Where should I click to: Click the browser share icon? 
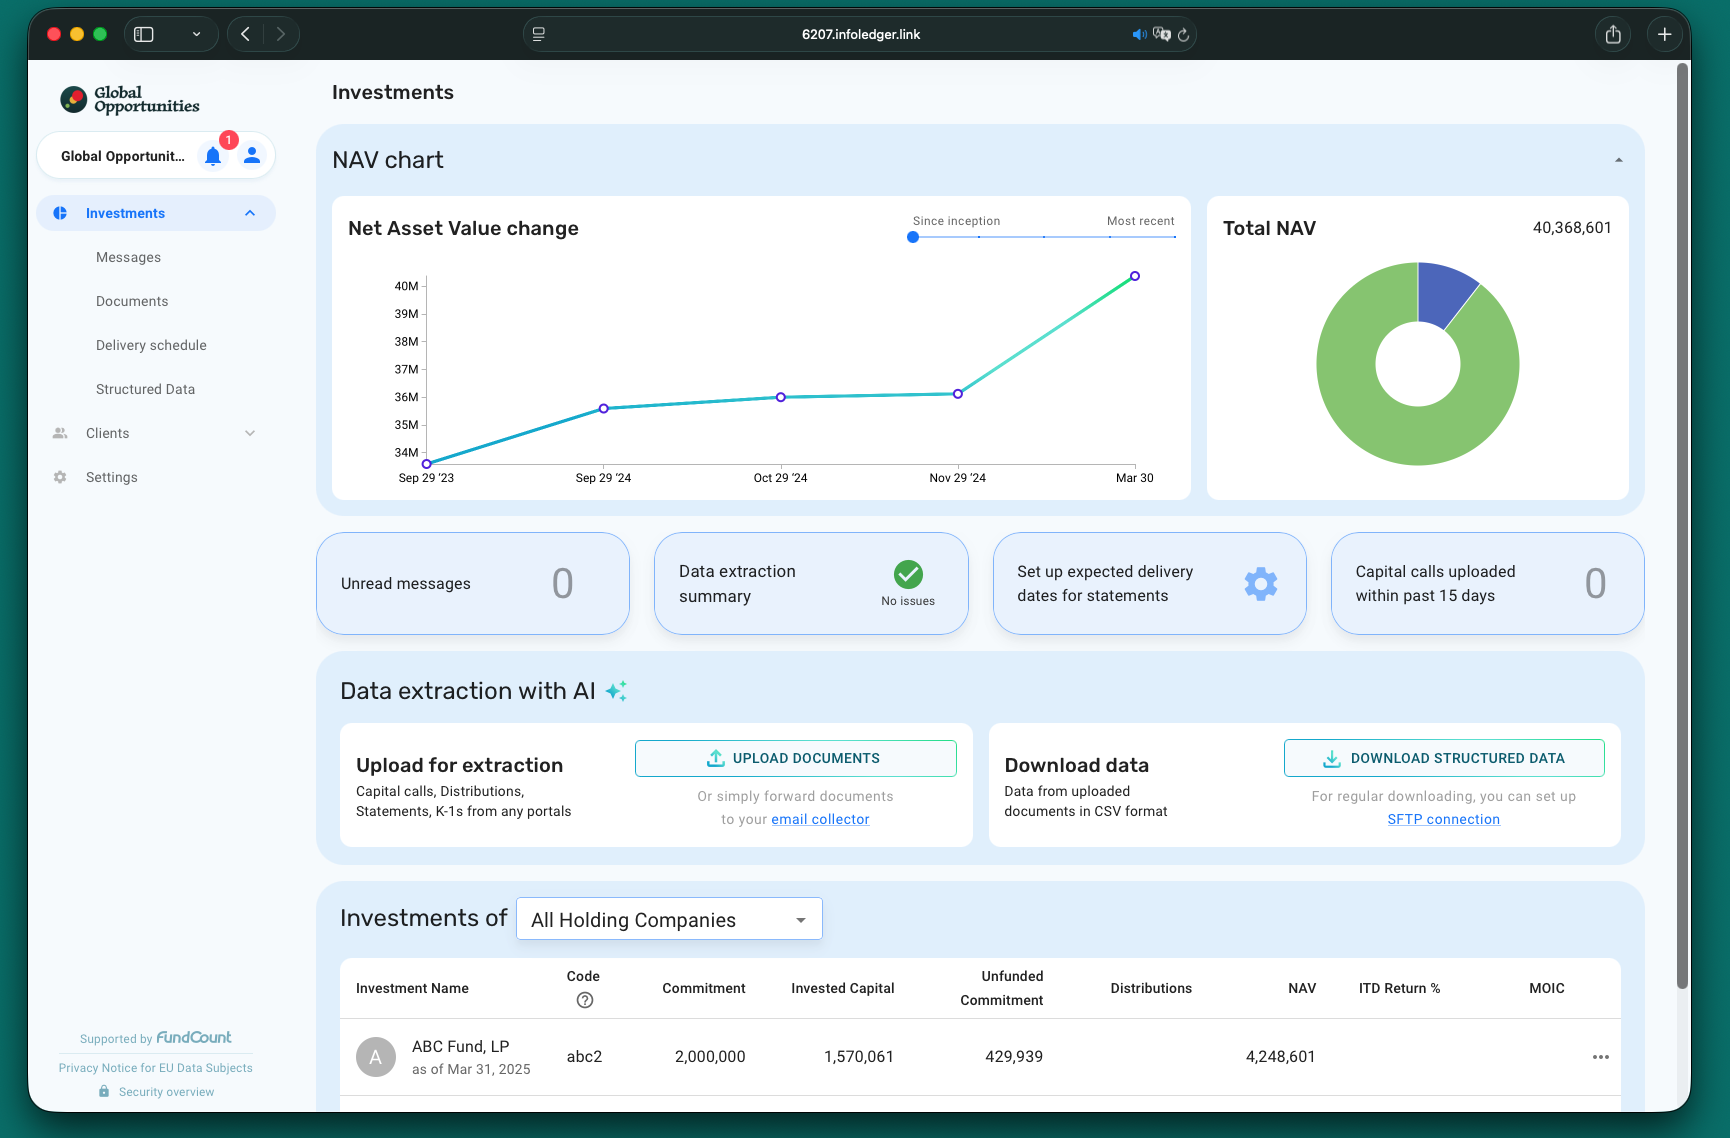click(x=1613, y=35)
